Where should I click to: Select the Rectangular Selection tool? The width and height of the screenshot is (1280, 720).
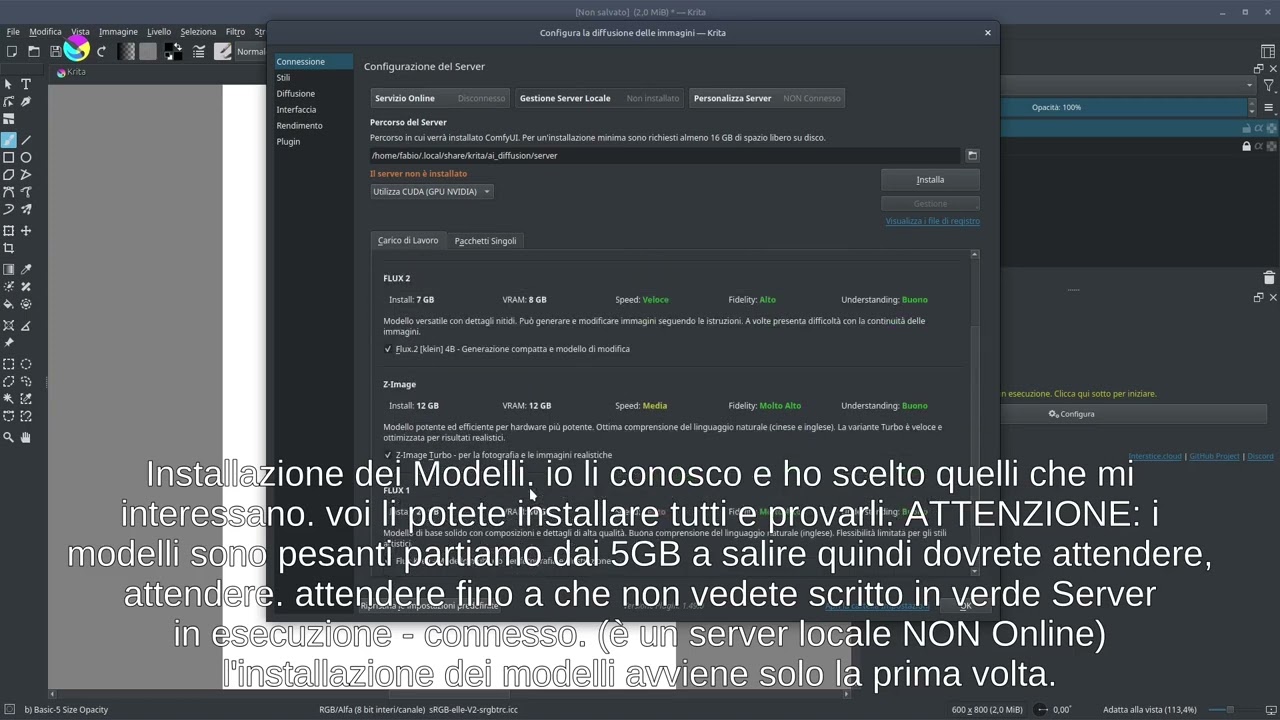(x=9, y=364)
